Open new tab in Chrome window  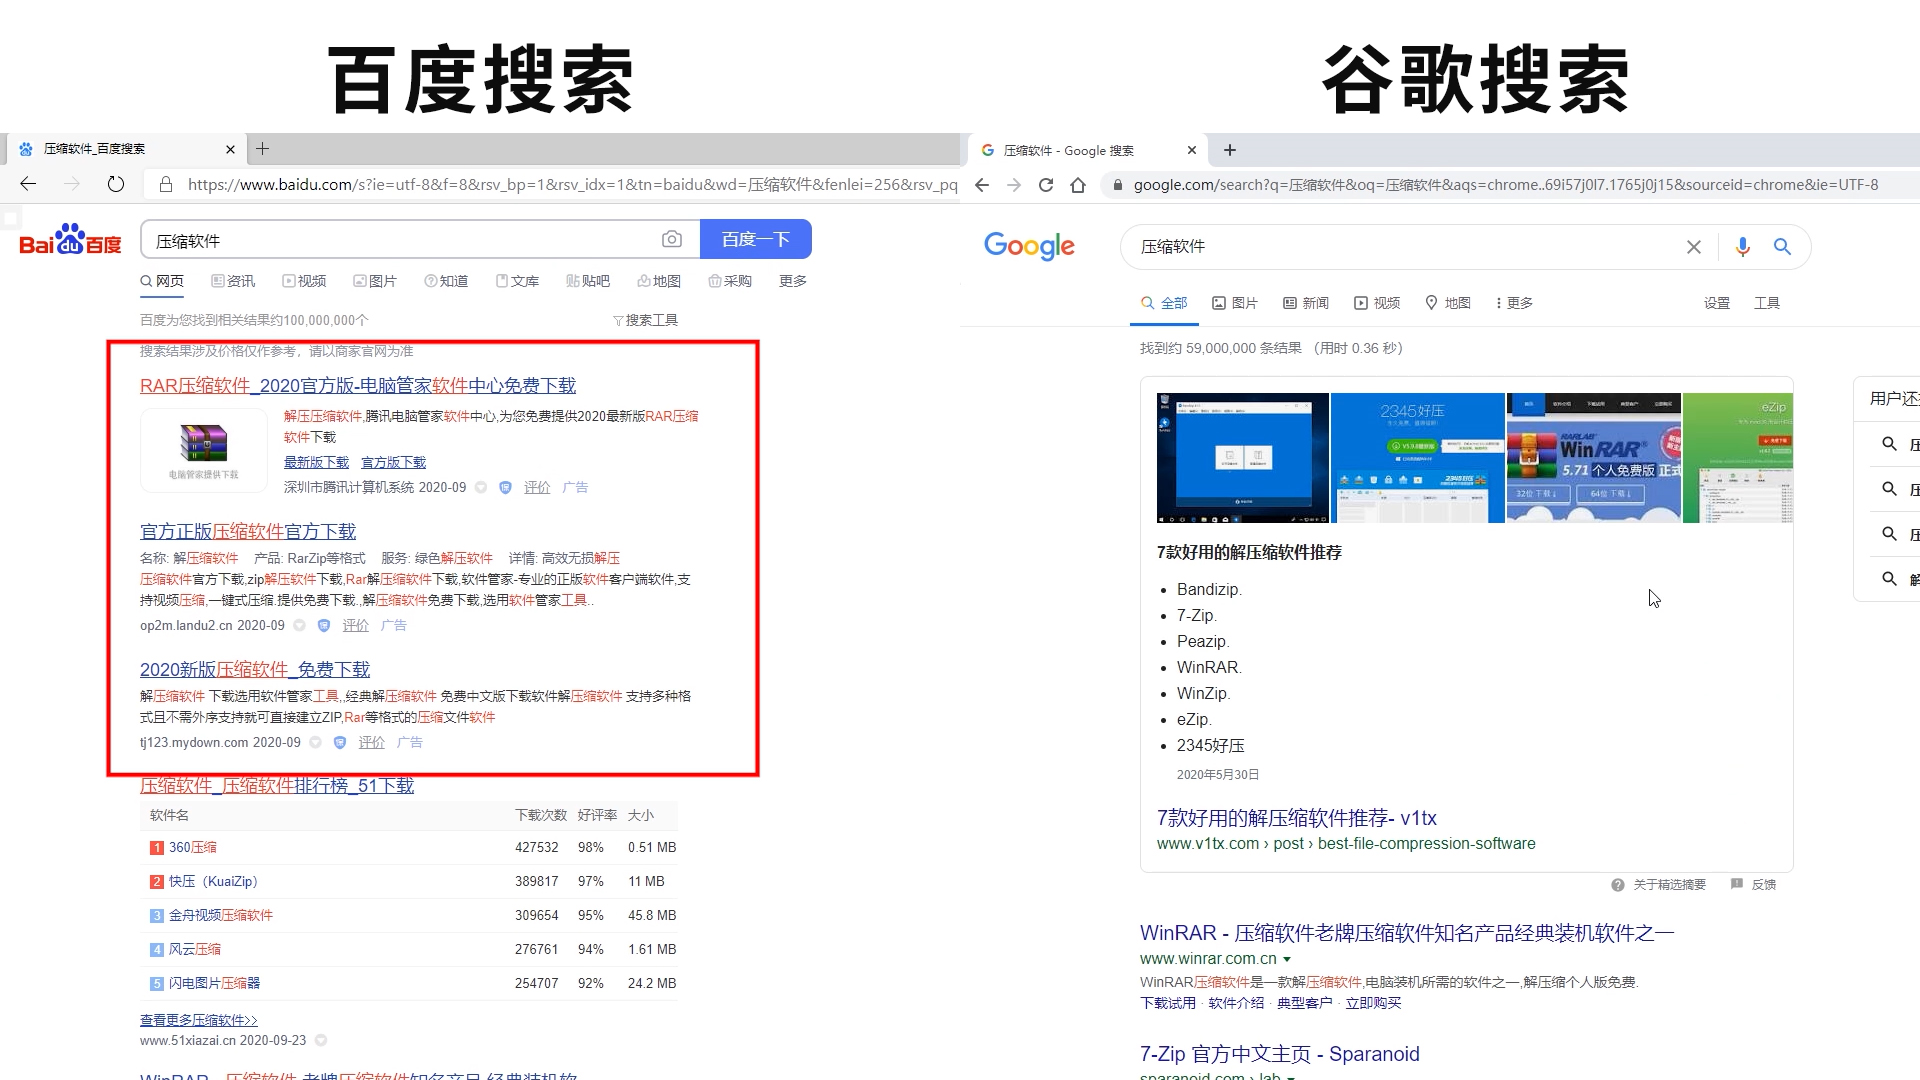pyautogui.click(x=1230, y=150)
